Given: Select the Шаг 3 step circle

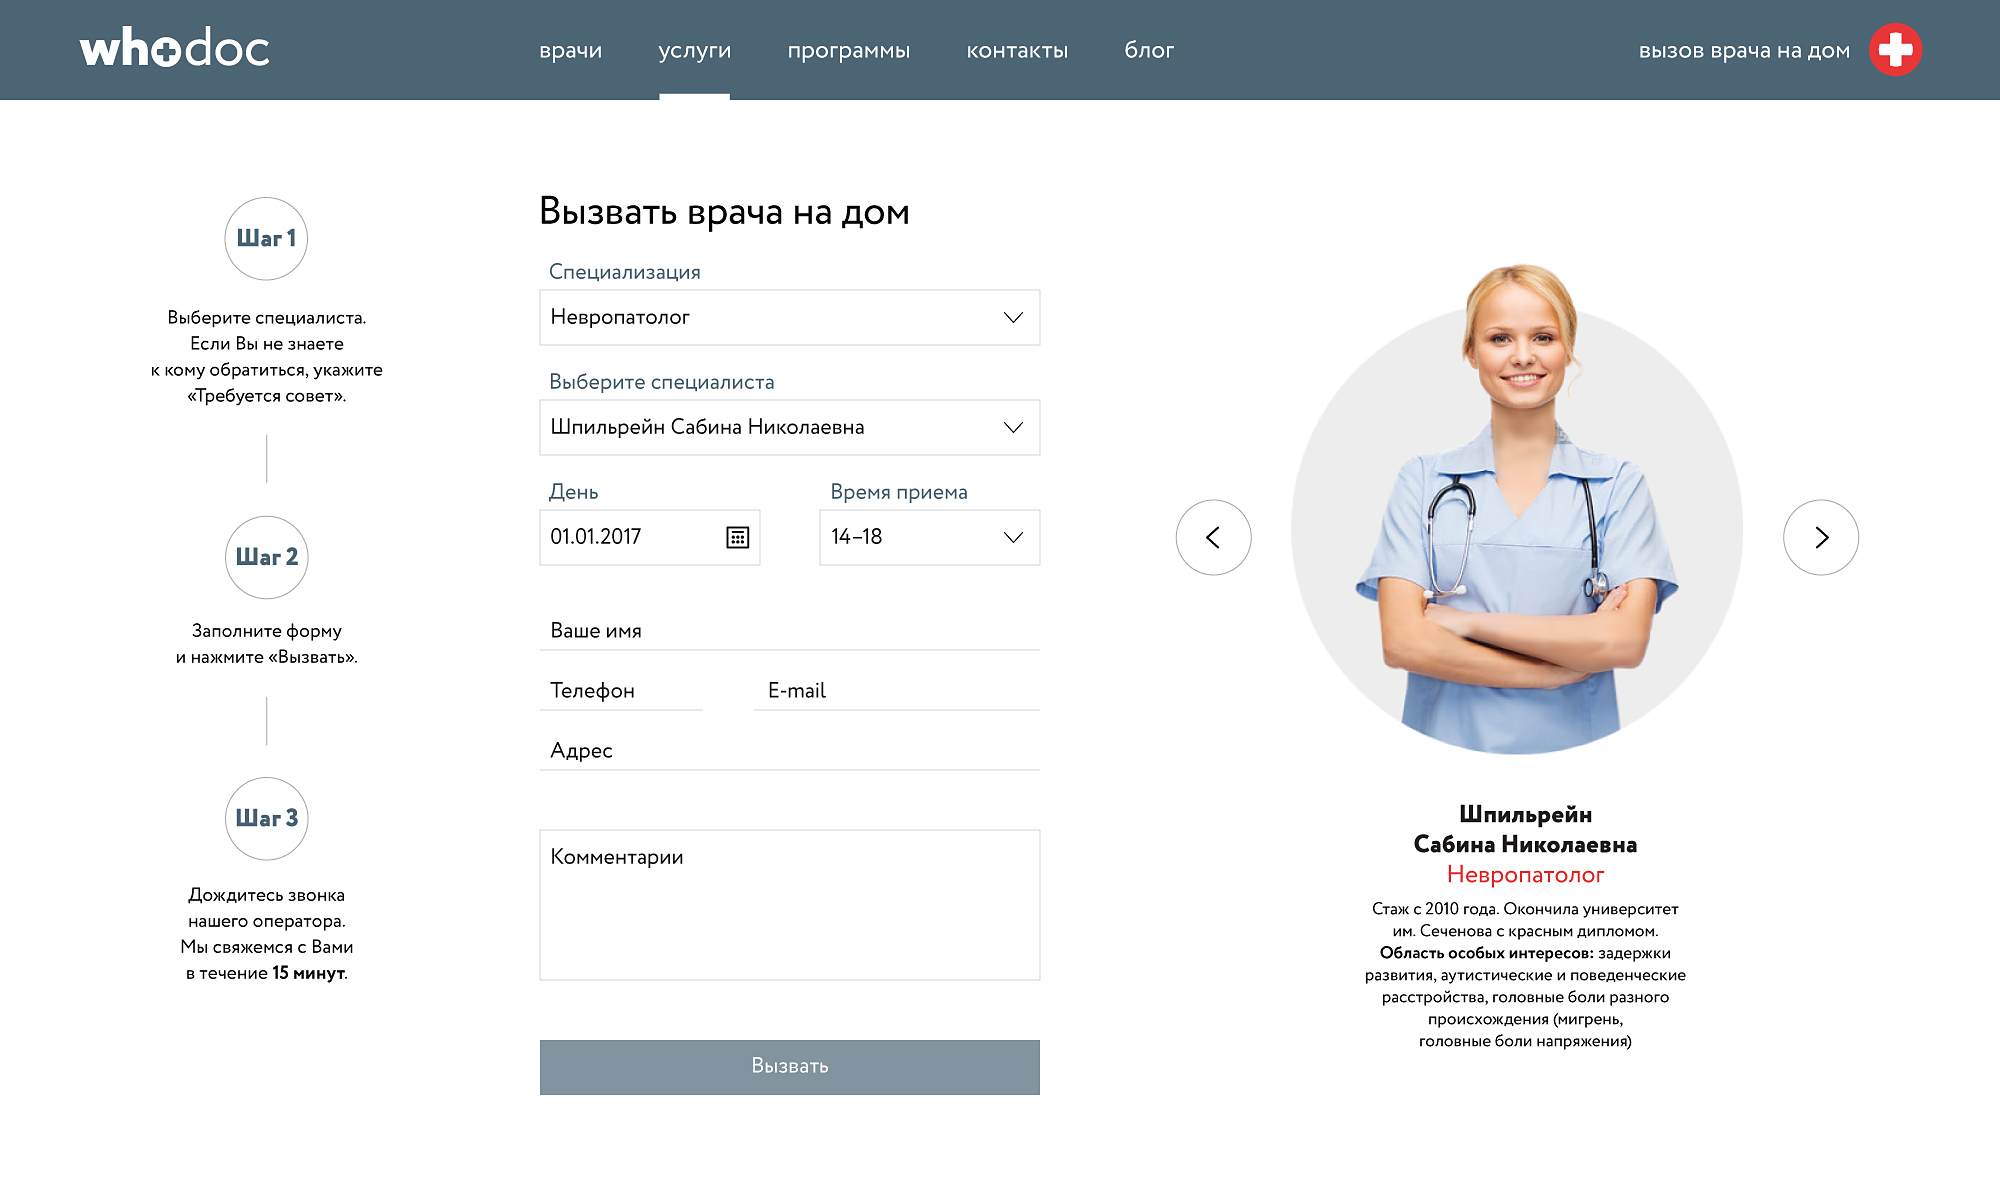Looking at the screenshot, I should click(266, 818).
